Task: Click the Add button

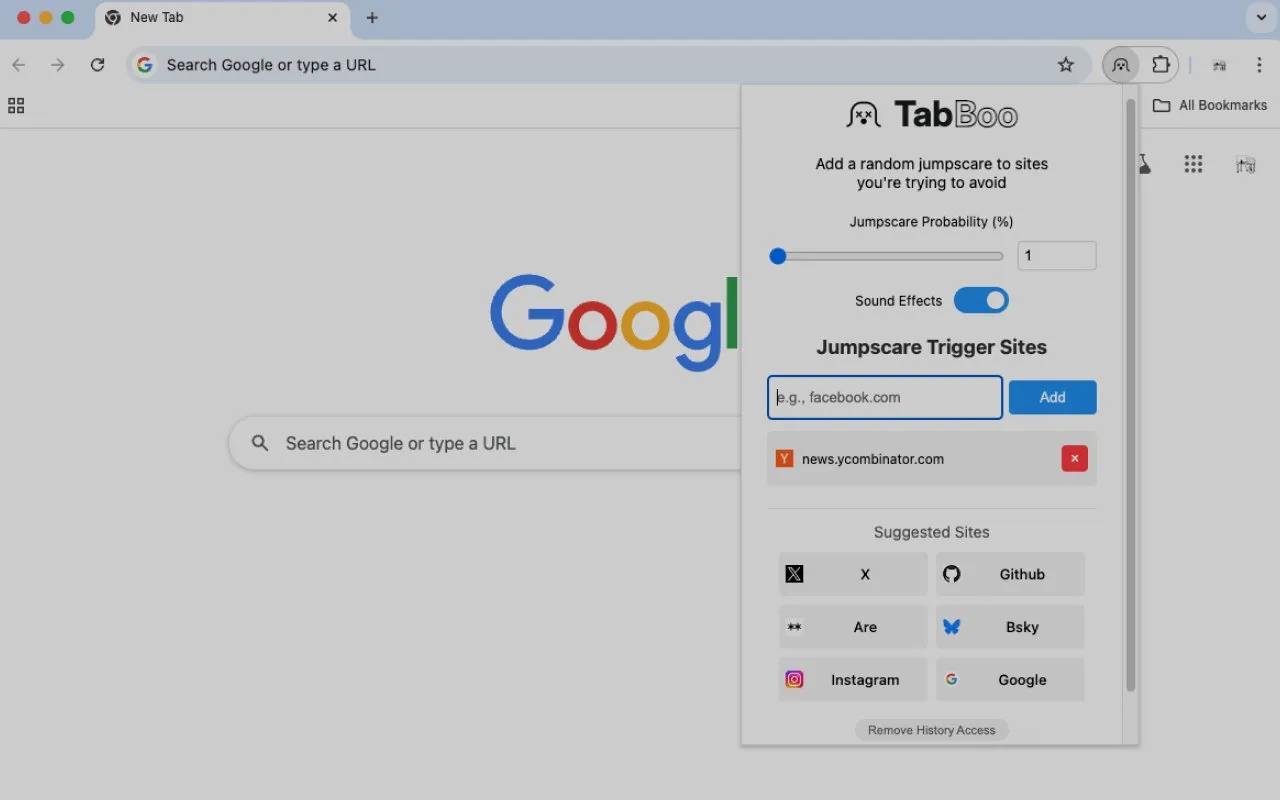Action: click(x=1052, y=397)
